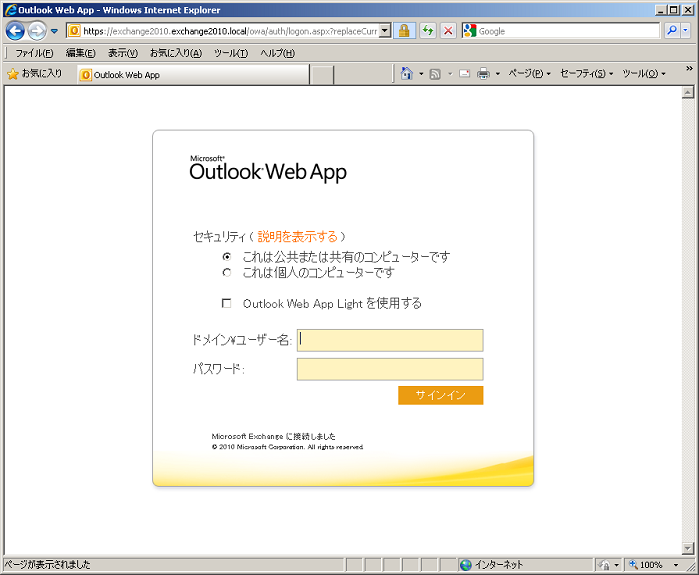Click the サインイン button
The image size is (699, 575).
pyautogui.click(x=440, y=395)
